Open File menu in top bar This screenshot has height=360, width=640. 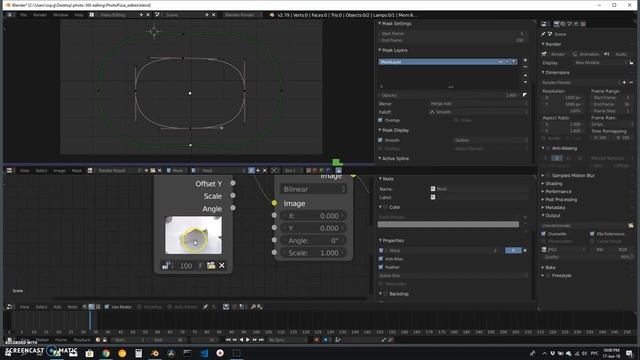[x=23, y=15]
